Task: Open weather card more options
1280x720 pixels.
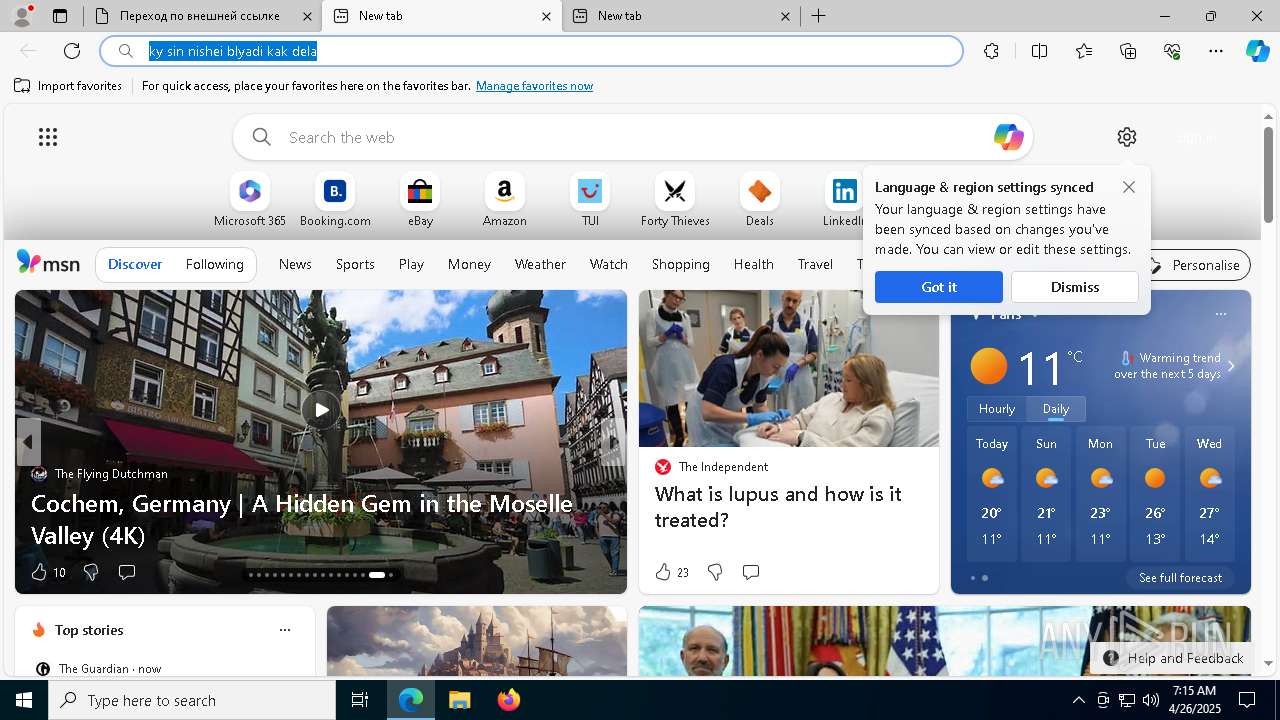Action: click(1220, 314)
